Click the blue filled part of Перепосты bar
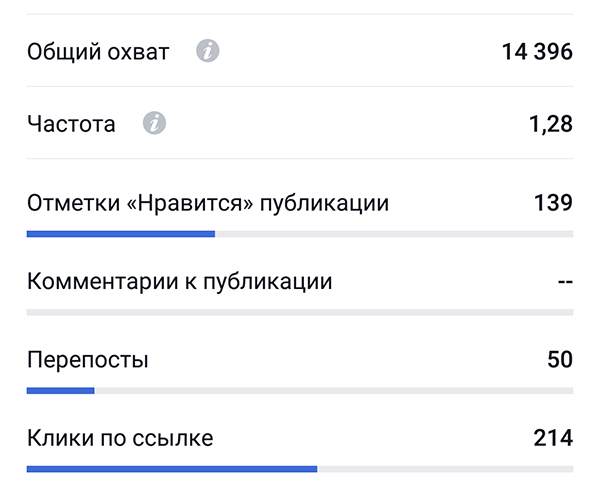This screenshot has height=498, width=600. point(60,390)
